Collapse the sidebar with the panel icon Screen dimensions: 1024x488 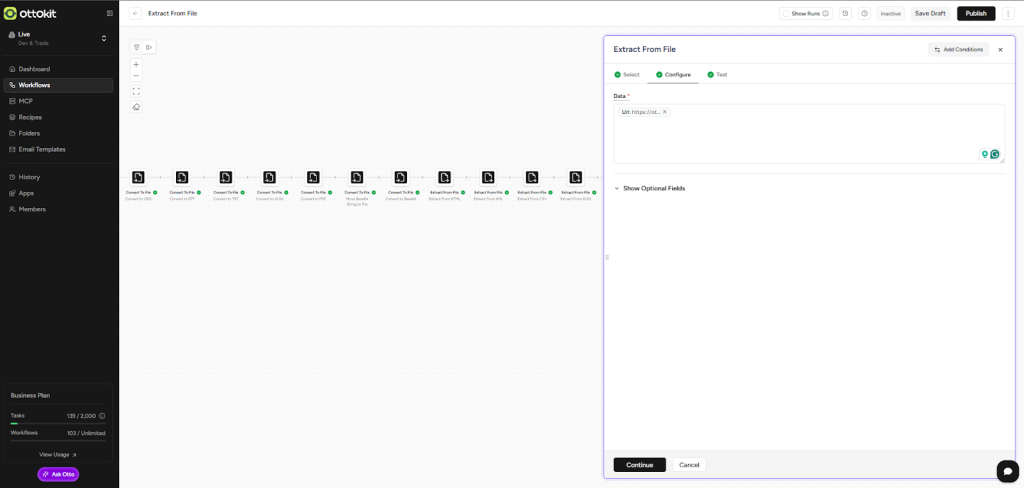[x=110, y=13]
